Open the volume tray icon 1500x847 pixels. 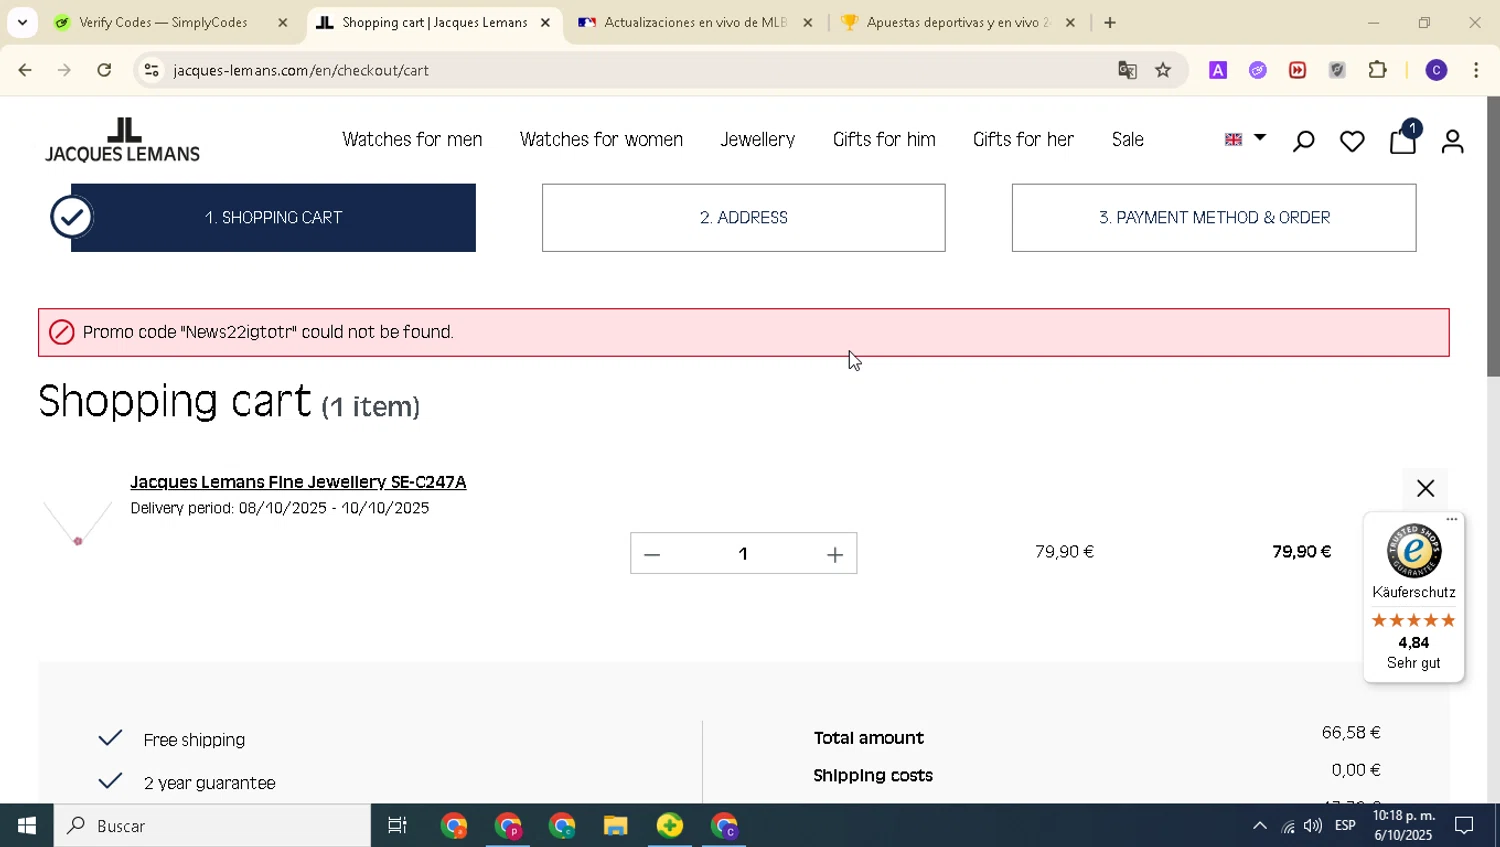tap(1312, 826)
